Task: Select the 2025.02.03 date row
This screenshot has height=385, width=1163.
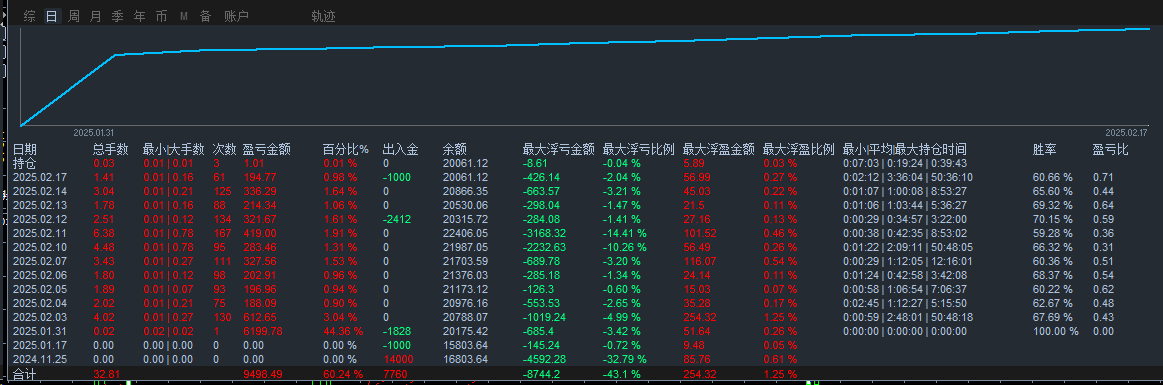Action: [x=39, y=317]
